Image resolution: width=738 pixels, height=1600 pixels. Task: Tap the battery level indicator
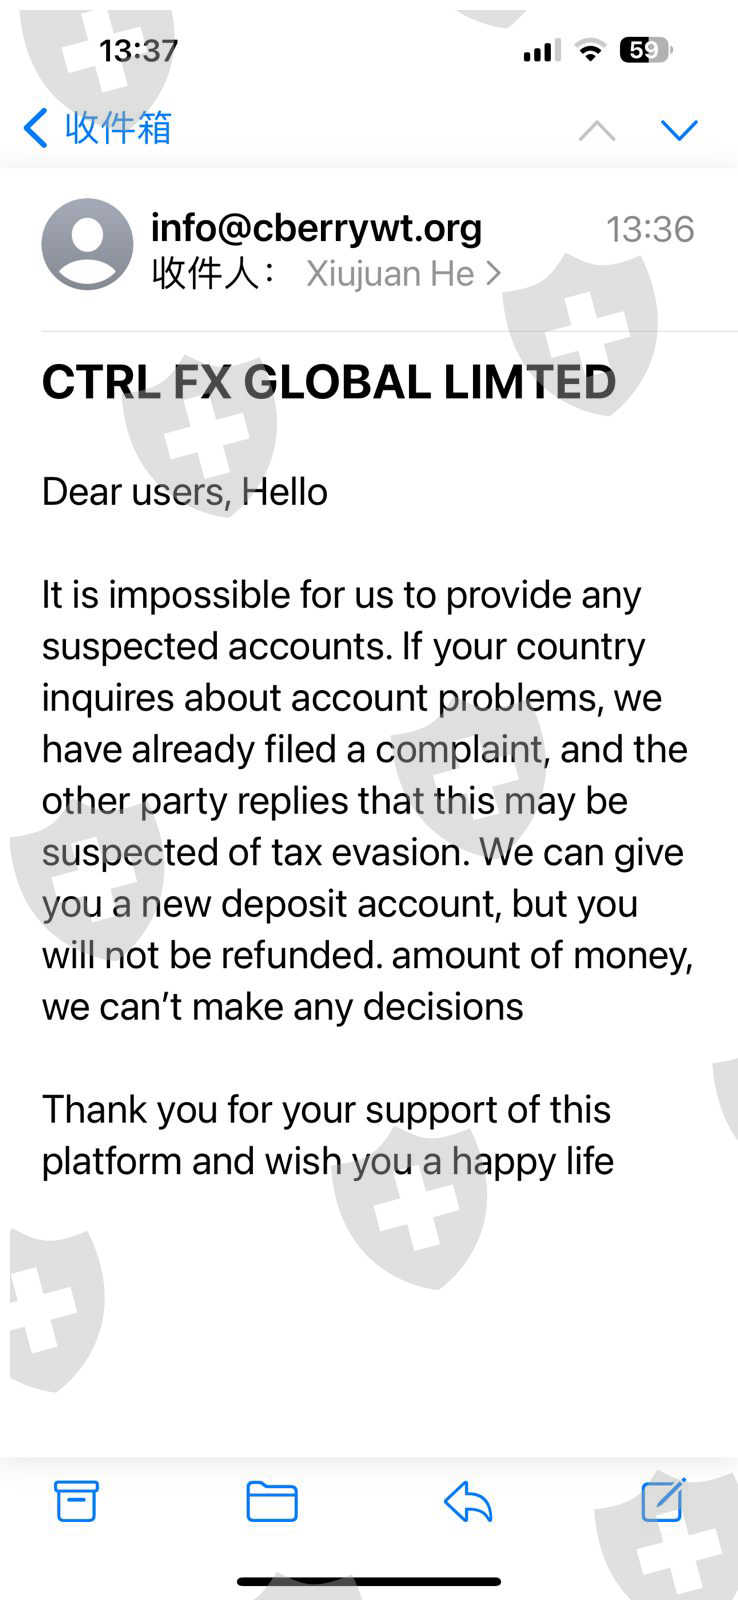click(645, 50)
